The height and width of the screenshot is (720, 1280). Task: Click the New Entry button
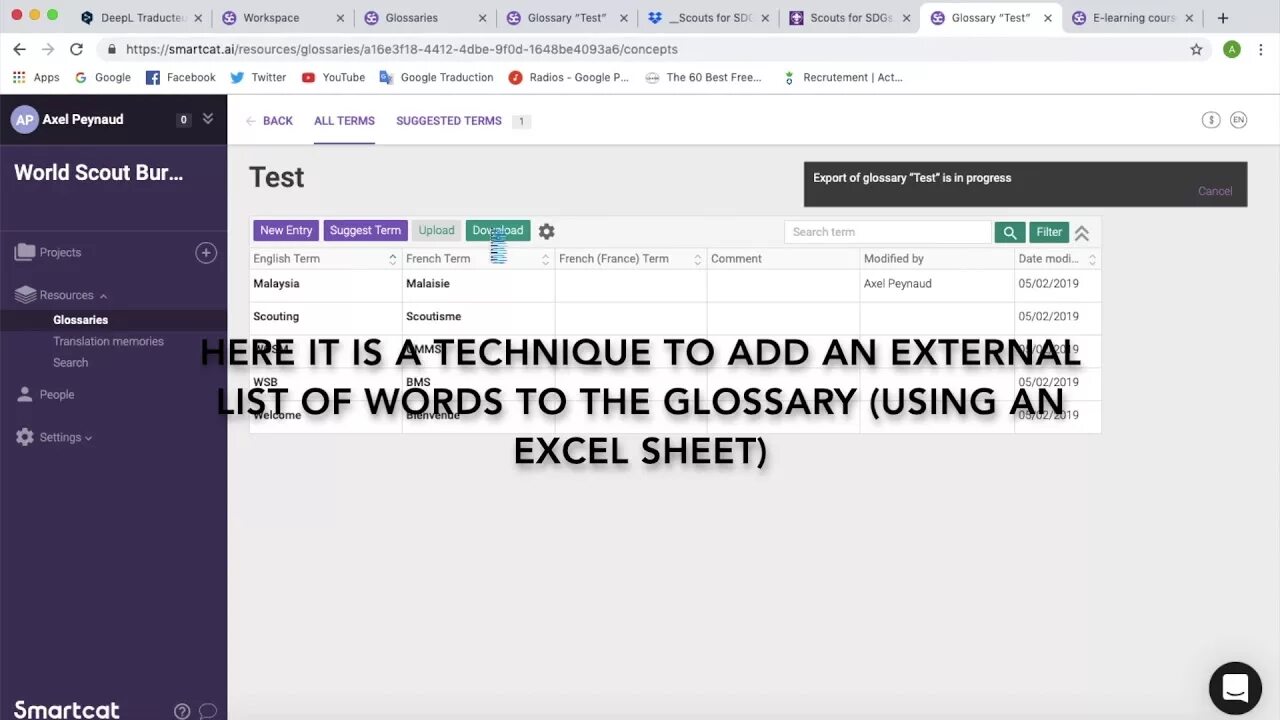[x=286, y=231]
